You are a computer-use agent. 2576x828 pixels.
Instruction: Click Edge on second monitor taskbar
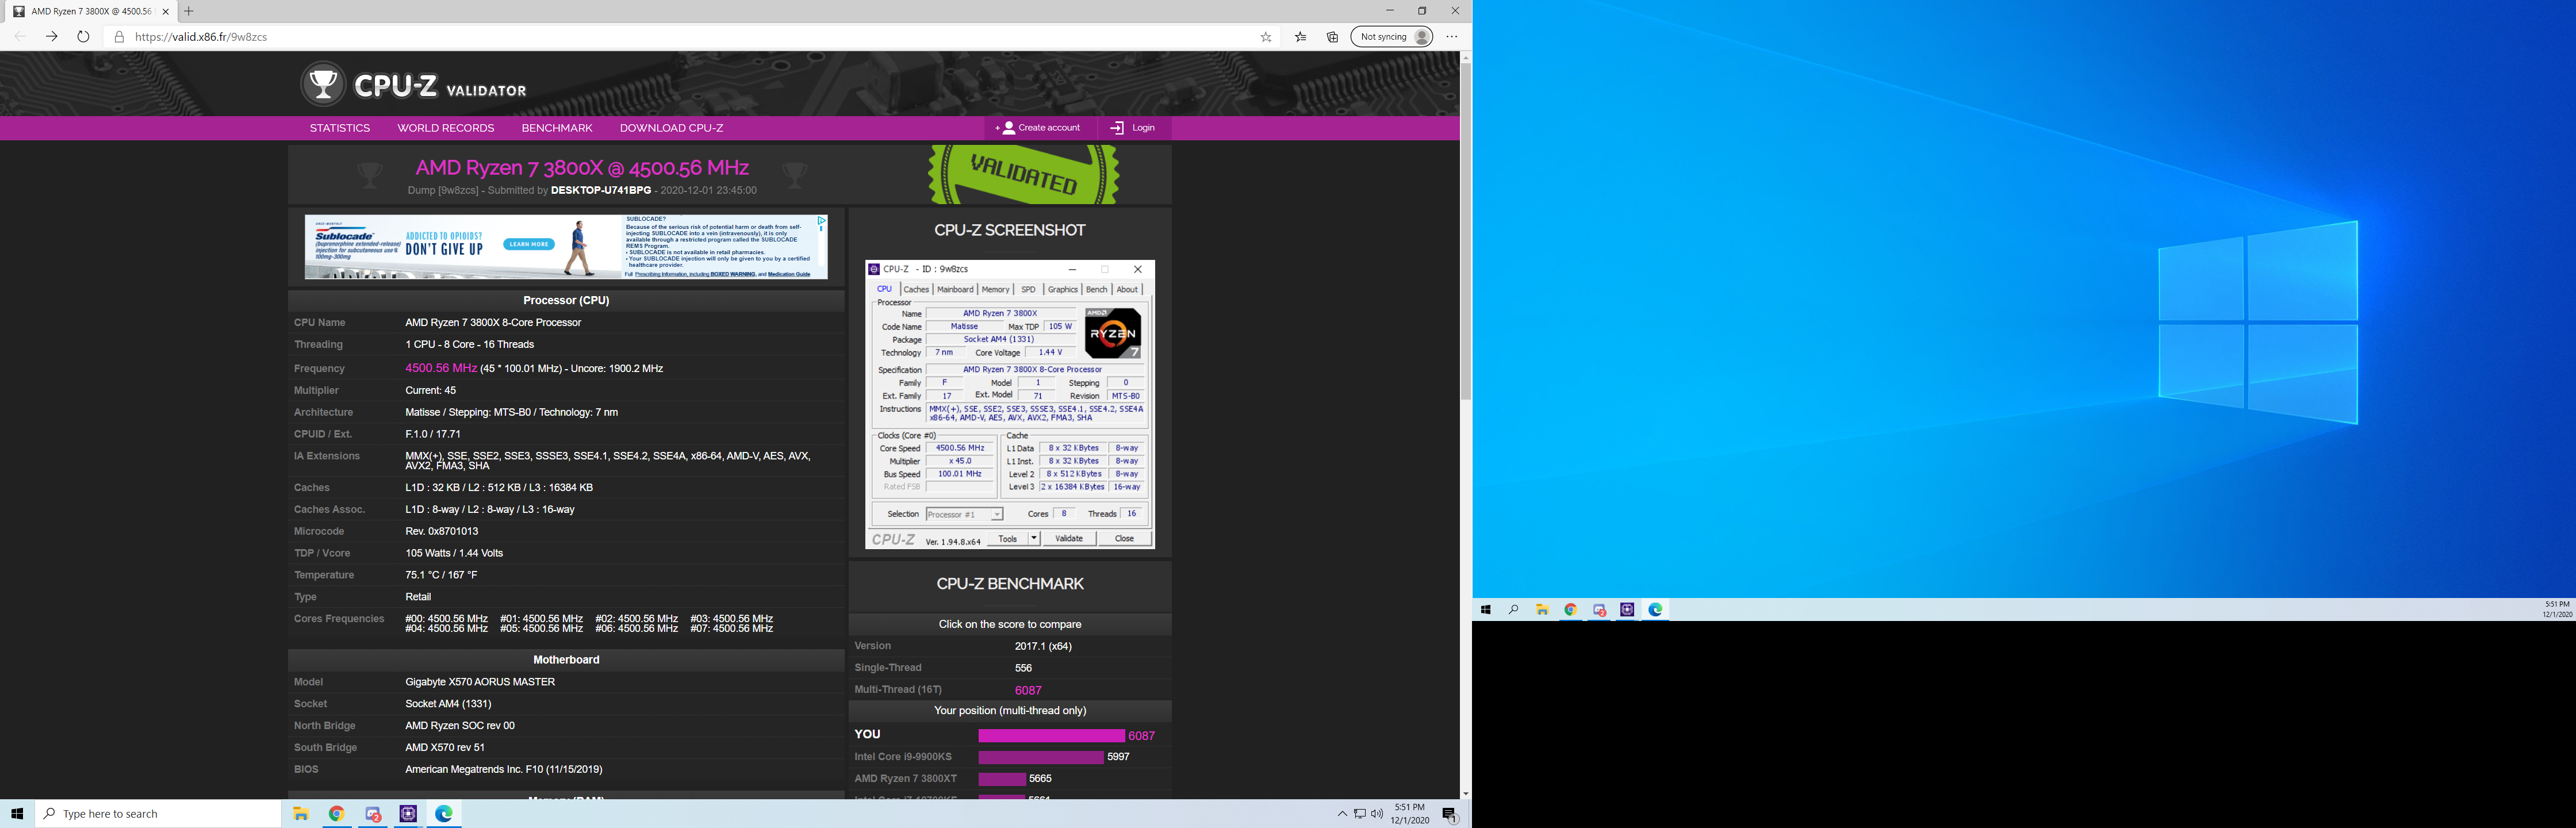point(1656,610)
